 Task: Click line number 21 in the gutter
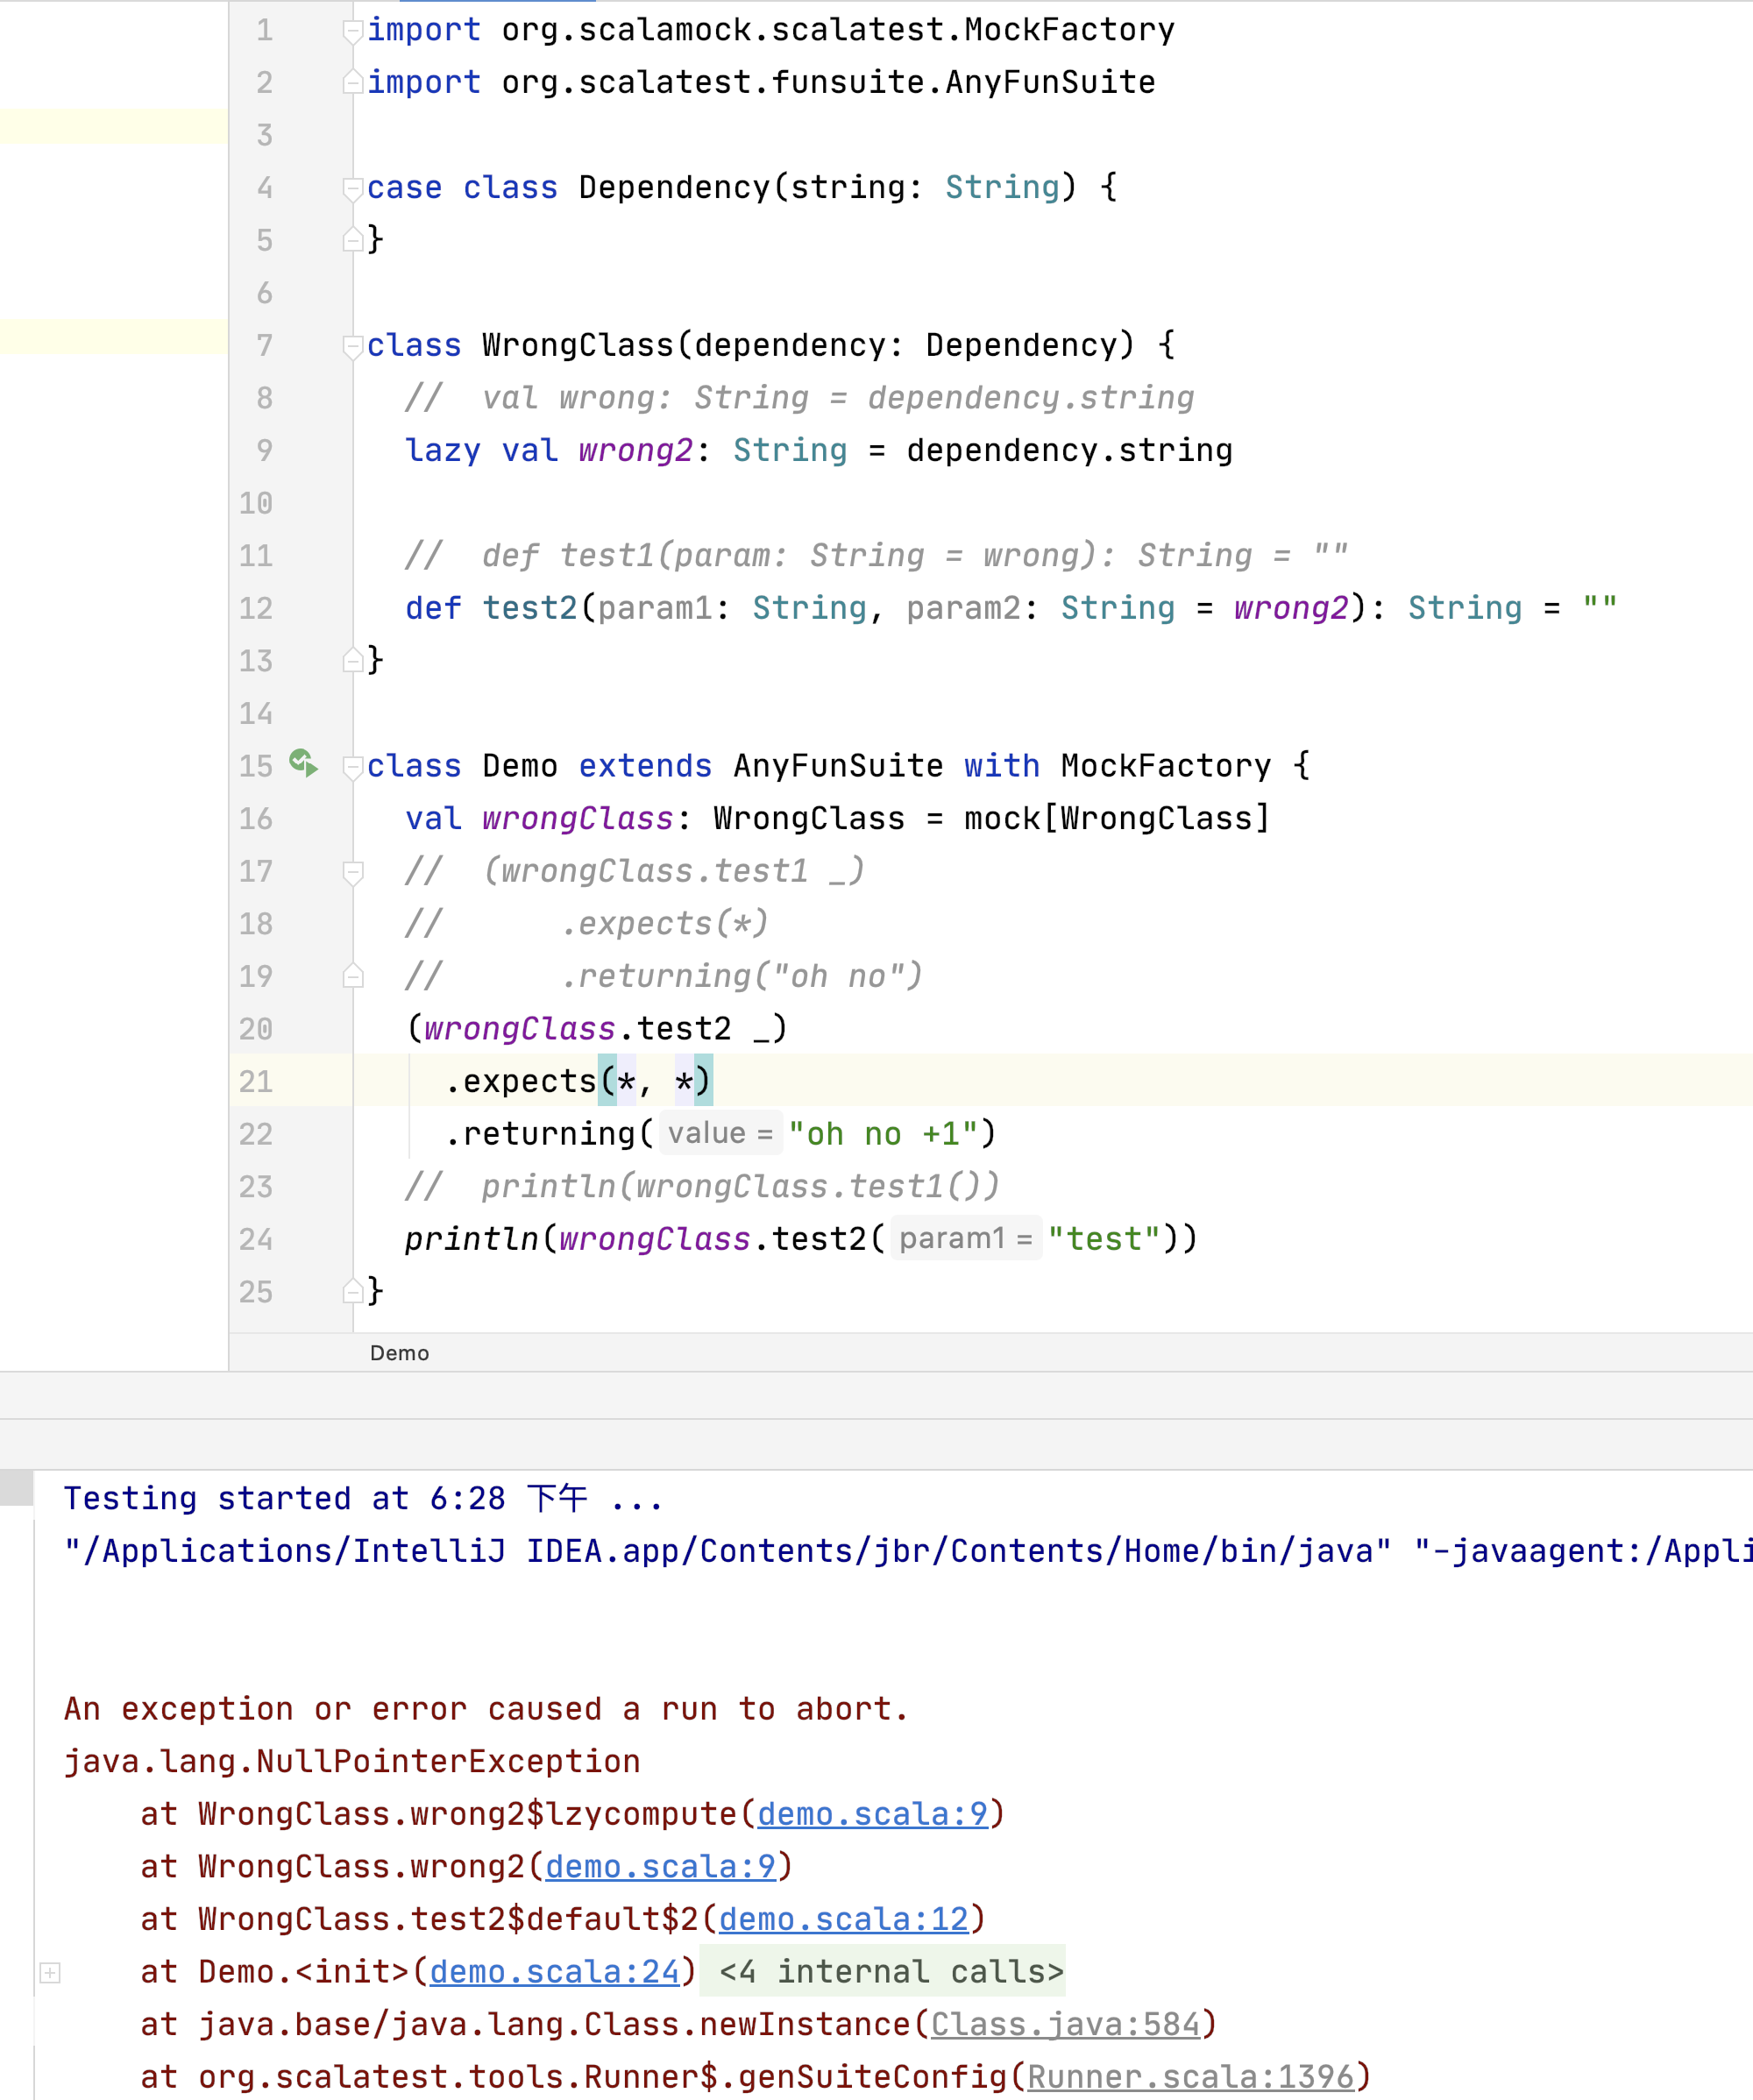[255, 1081]
